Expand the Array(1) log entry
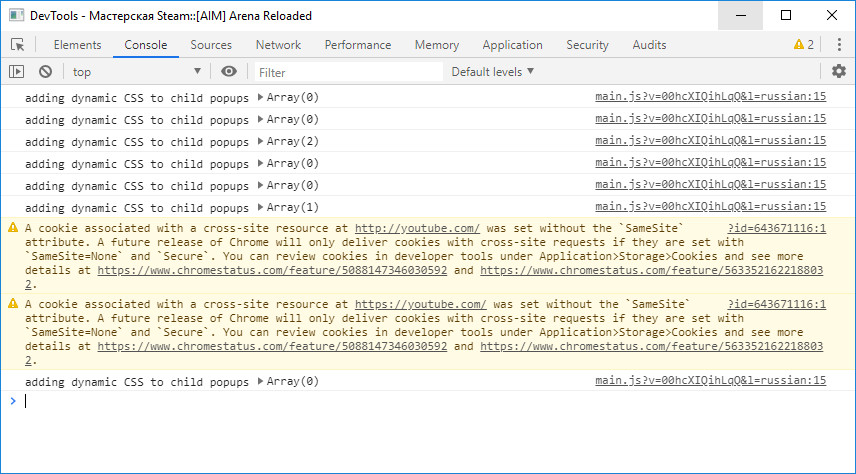This screenshot has height=474, width=856. pos(262,207)
